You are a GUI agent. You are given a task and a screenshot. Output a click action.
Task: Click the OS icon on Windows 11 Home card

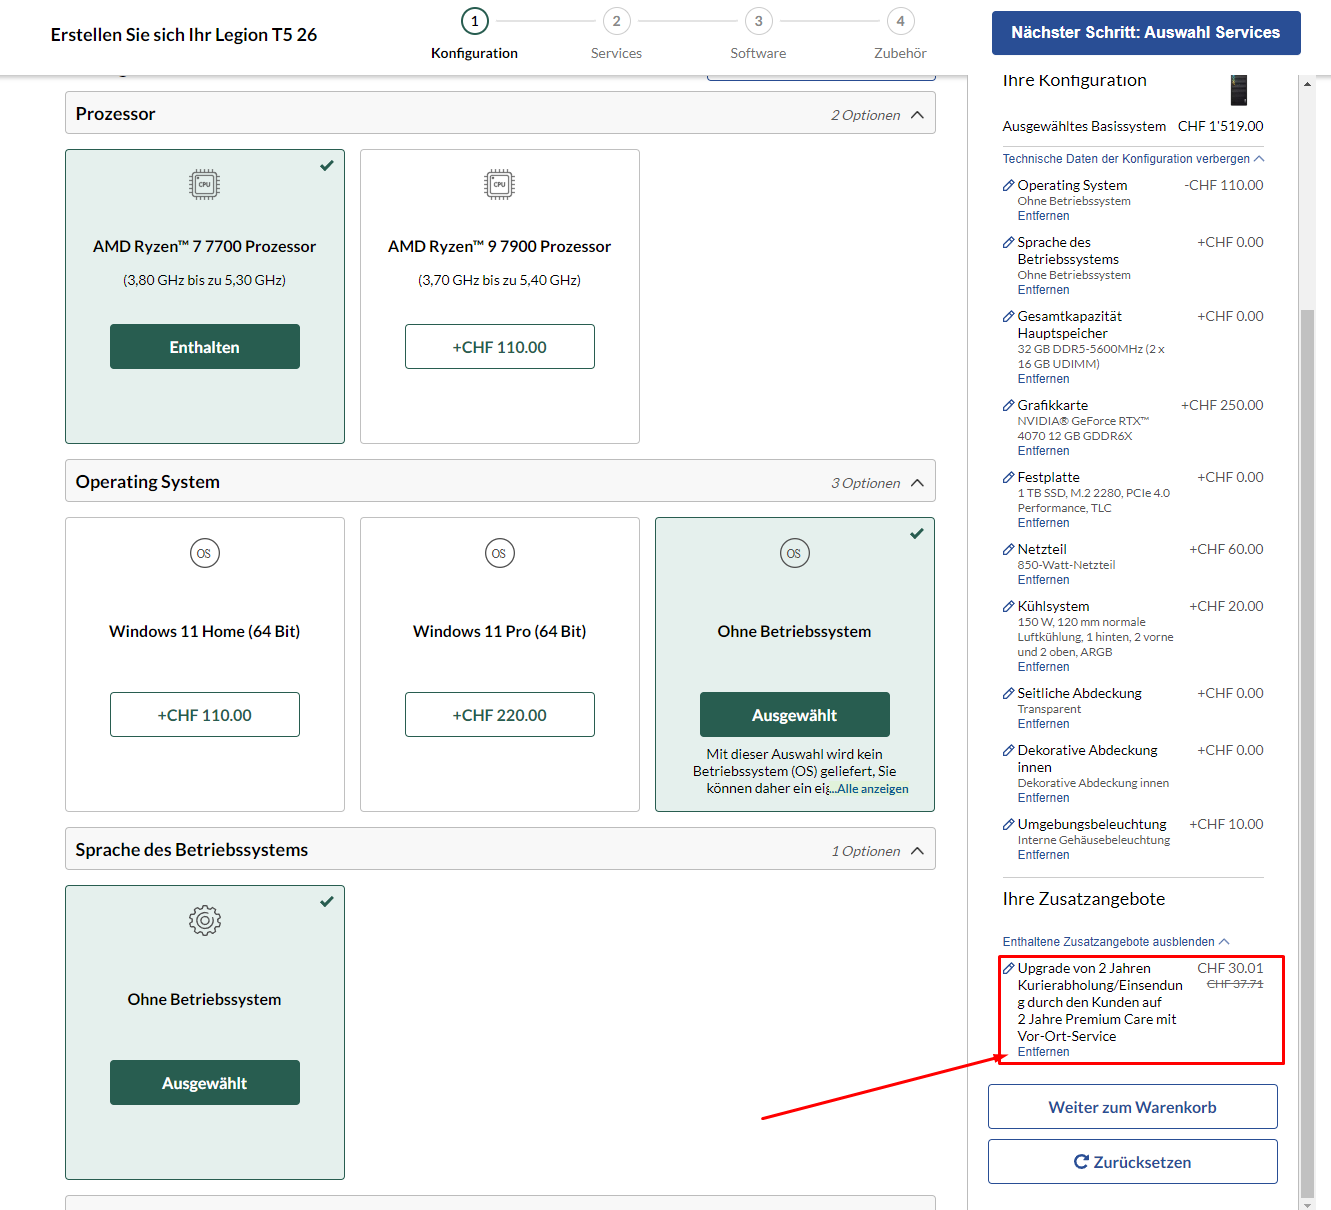(204, 553)
